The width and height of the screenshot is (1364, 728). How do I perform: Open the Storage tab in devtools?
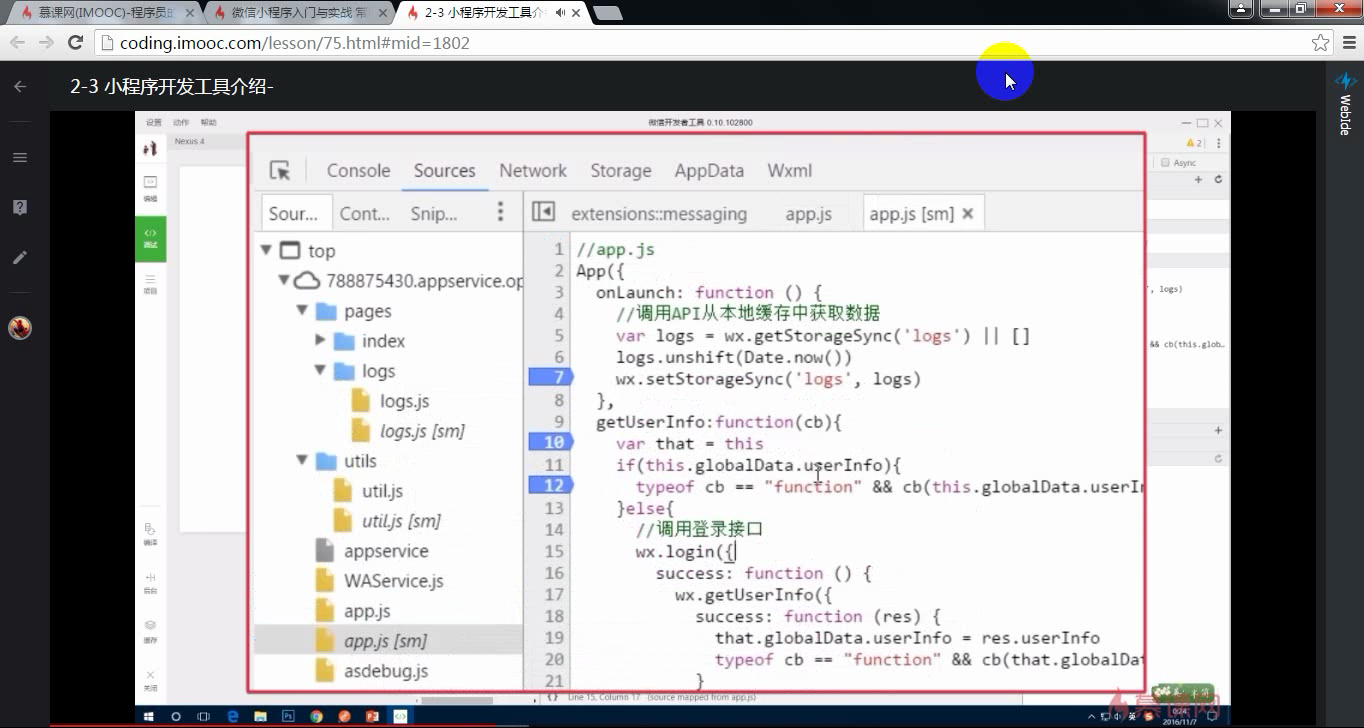(x=621, y=171)
